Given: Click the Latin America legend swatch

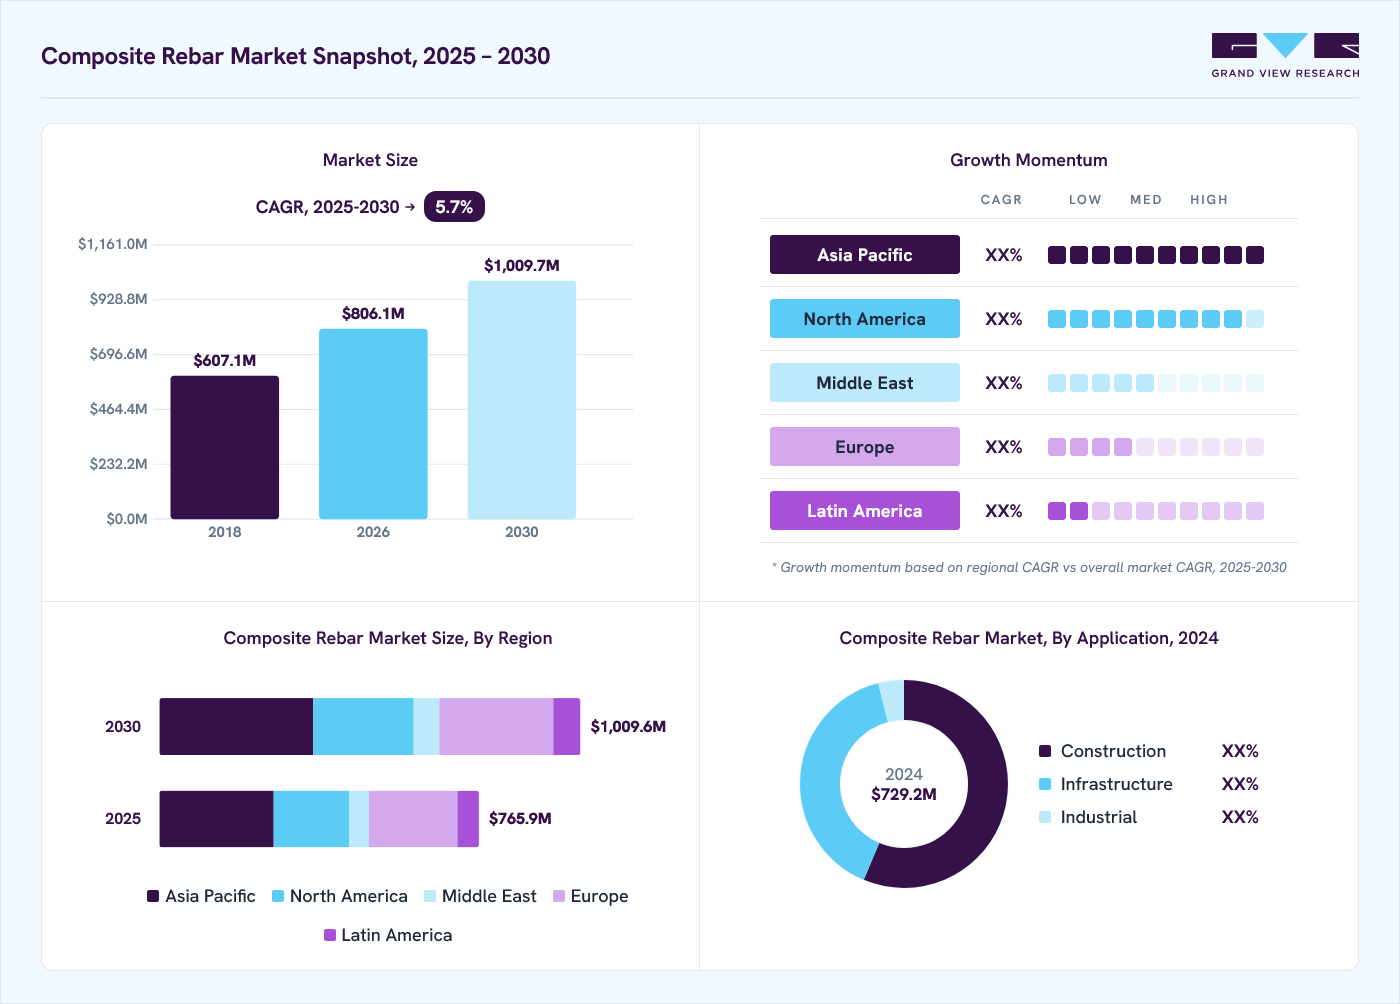Looking at the screenshot, I should [330, 935].
